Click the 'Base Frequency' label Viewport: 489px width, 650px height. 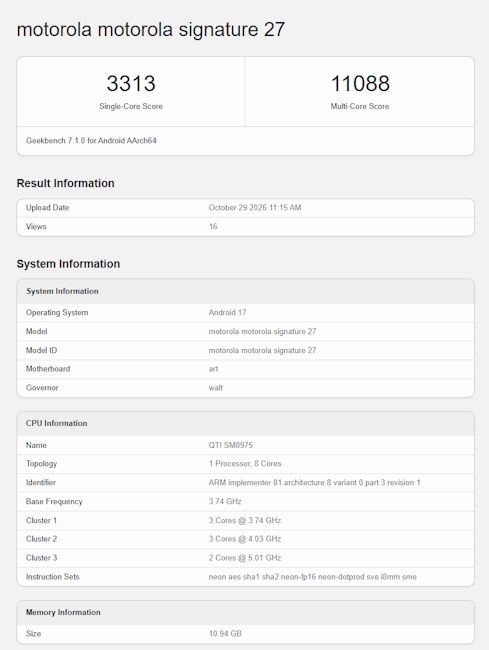[54, 502]
